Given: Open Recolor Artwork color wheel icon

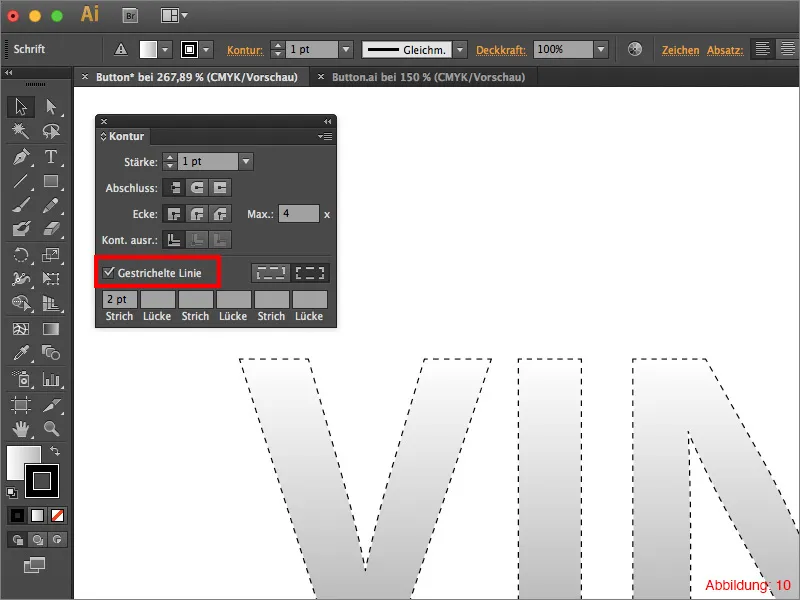Looking at the screenshot, I should click(635, 49).
